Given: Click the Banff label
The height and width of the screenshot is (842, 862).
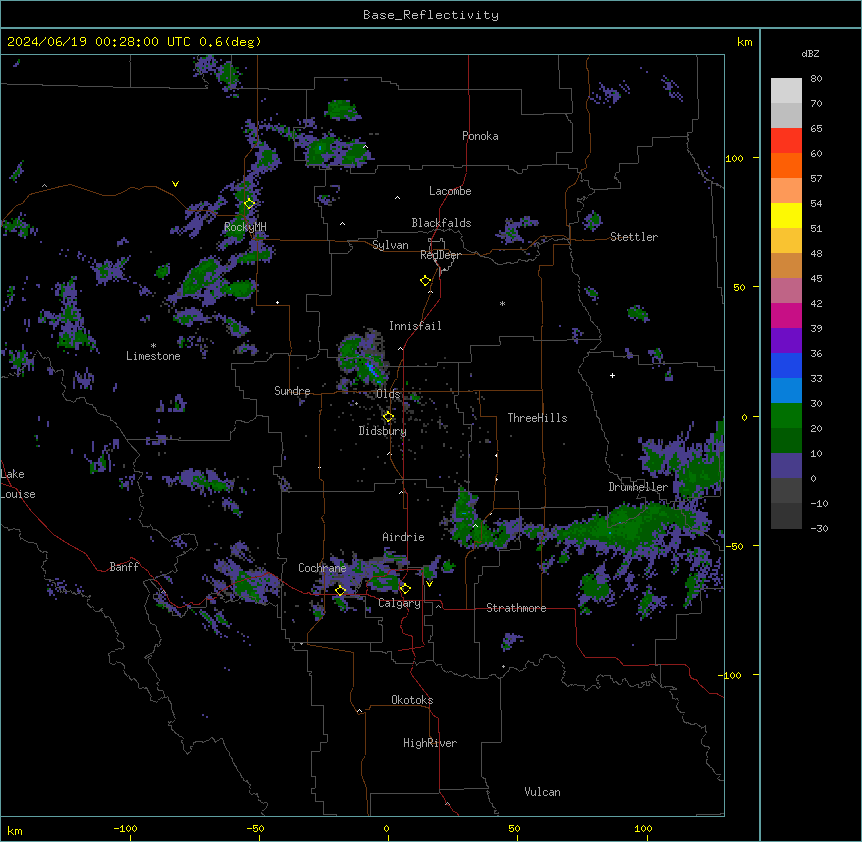Looking at the screenshot, I should coord(124,567).
